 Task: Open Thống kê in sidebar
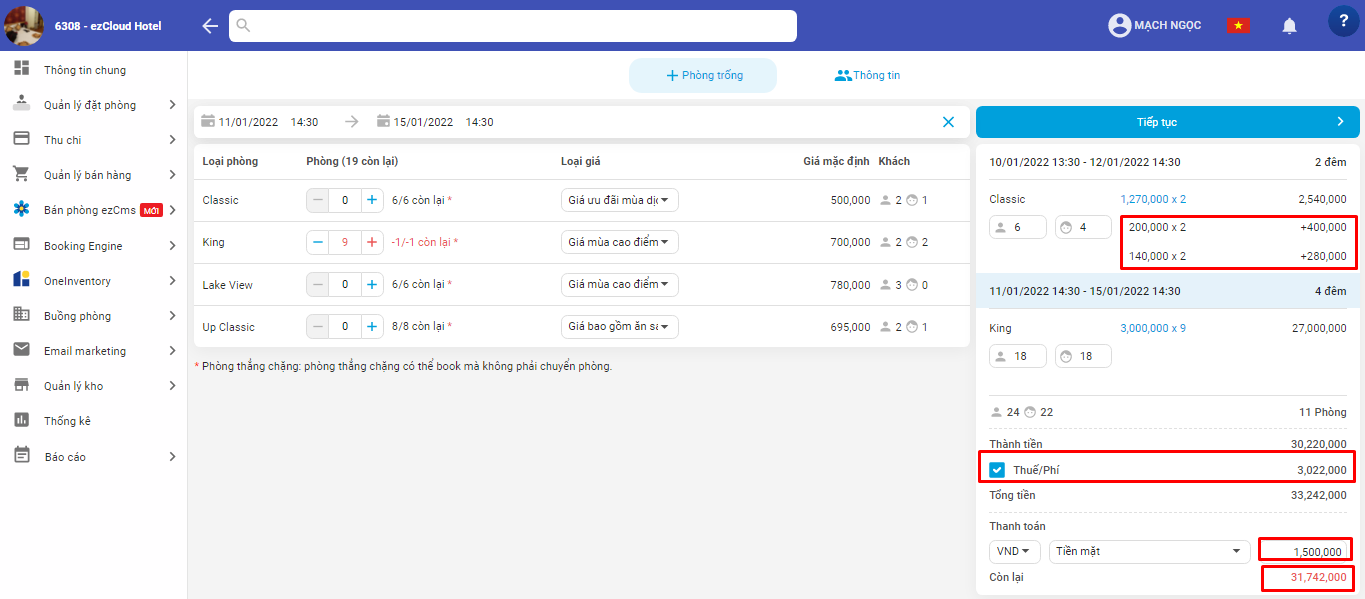pos(67,421)
